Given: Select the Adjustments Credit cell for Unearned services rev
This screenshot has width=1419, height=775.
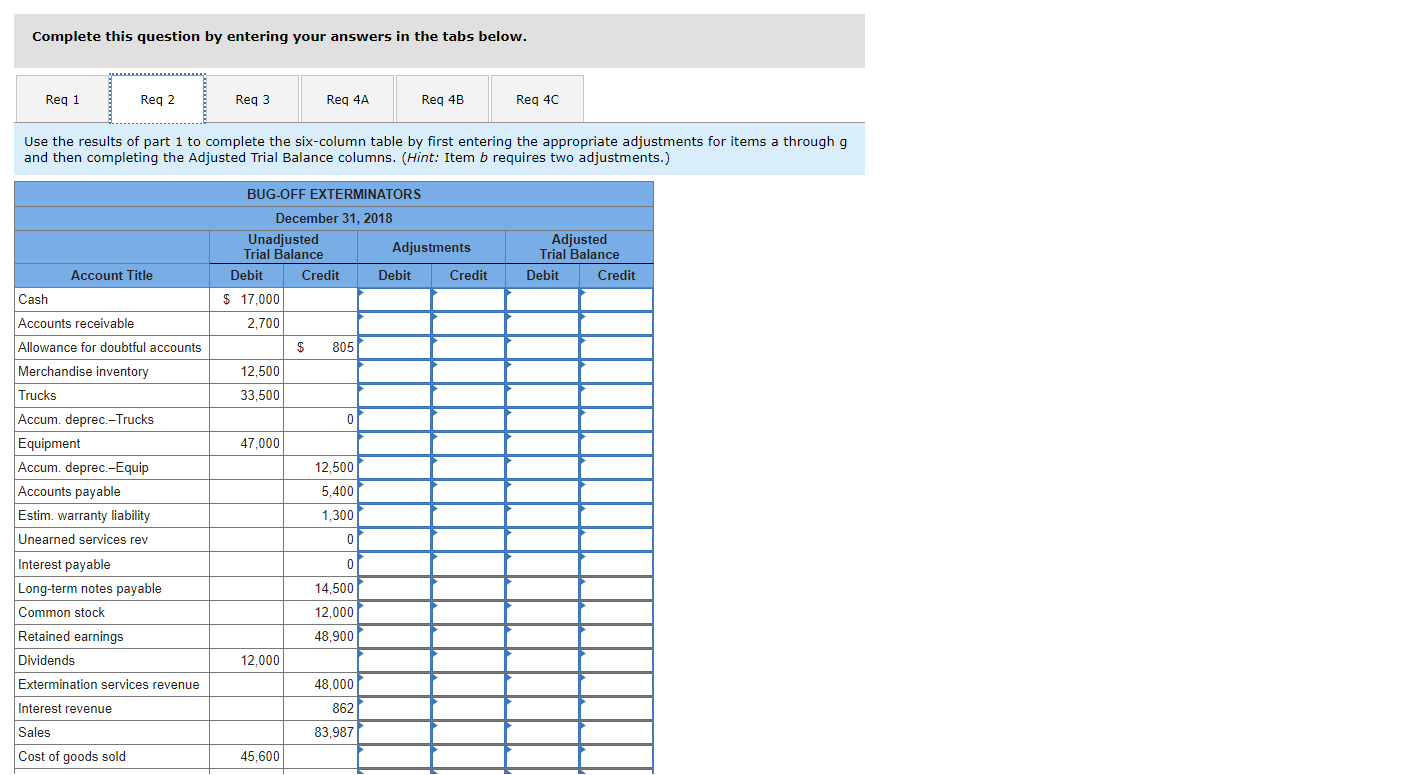Looking at the screenshot, I should tap(468, 539).
